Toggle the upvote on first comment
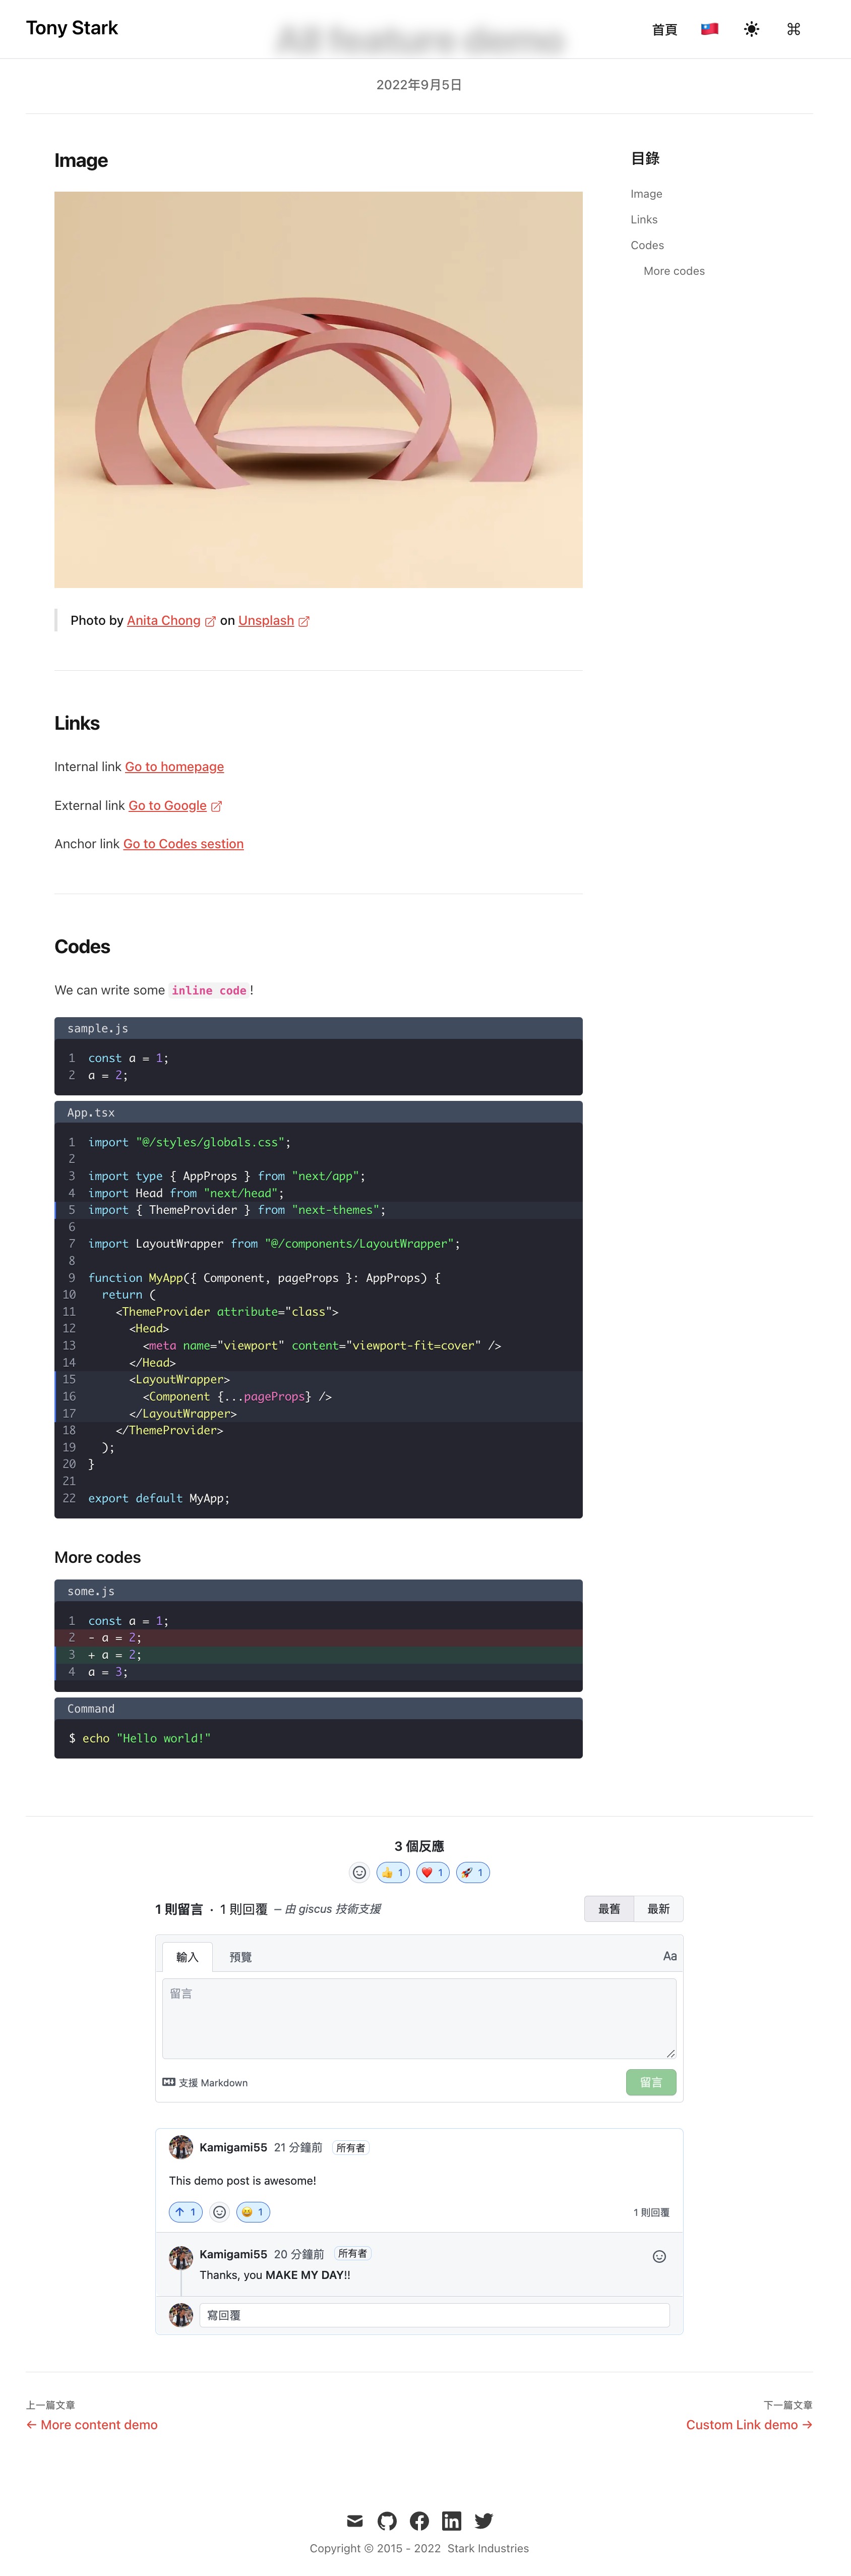This screenshot has height=2576, width=851. pos(186,2212)
